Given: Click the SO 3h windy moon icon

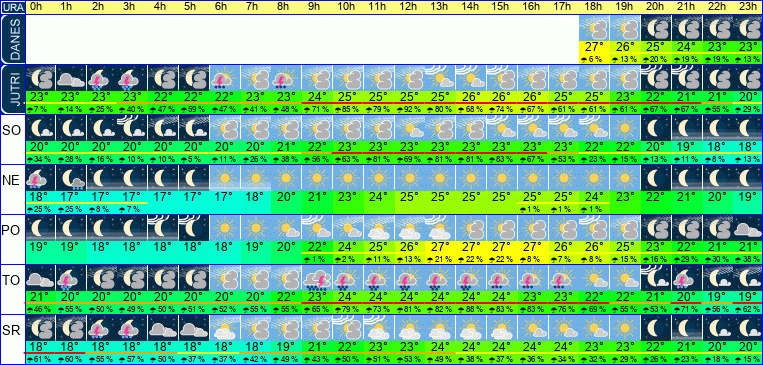Looking at the screenshot, I should 132,128.
